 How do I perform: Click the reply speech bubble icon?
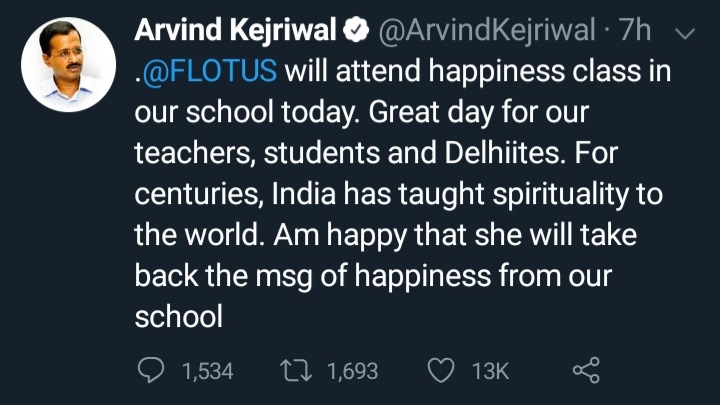tap(149, 371)
